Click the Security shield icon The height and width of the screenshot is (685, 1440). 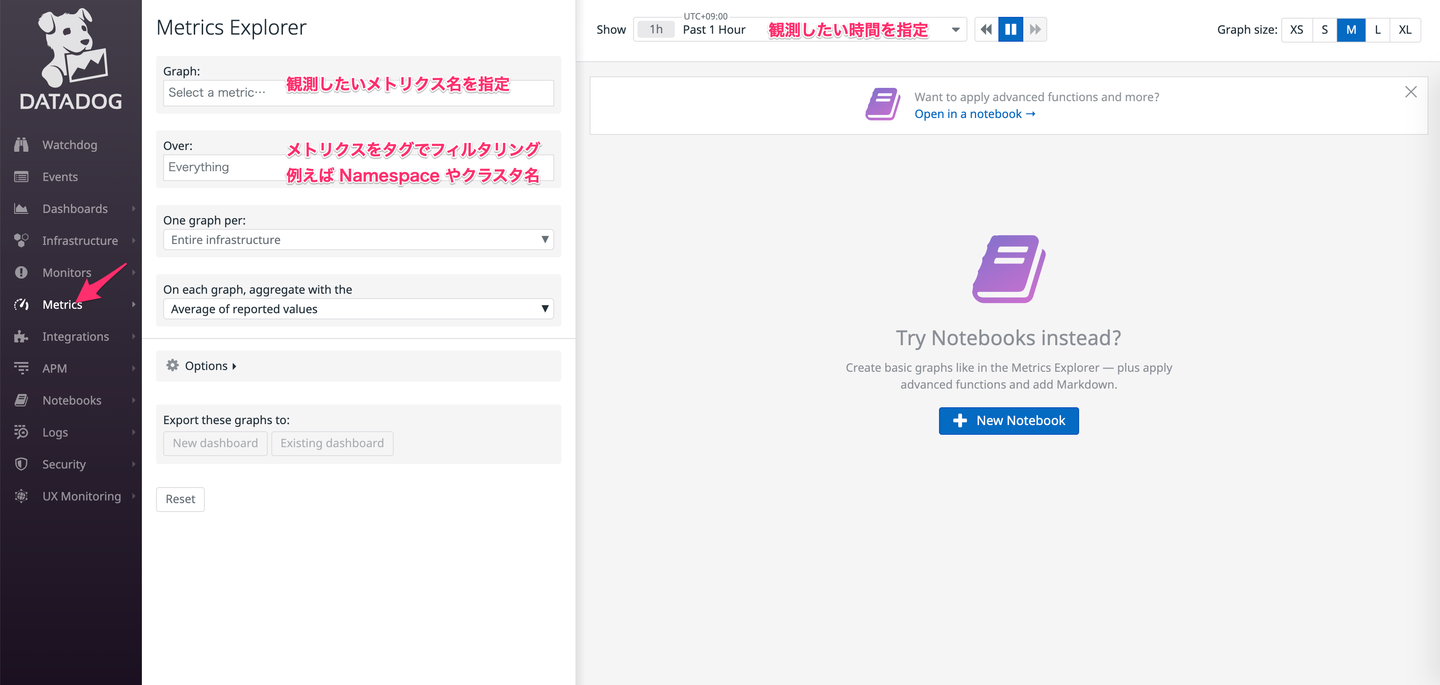(21, 465)
